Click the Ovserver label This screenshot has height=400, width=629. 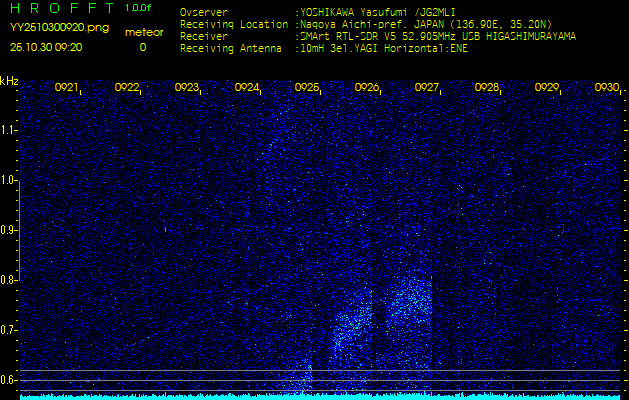(x=204, y=12)
